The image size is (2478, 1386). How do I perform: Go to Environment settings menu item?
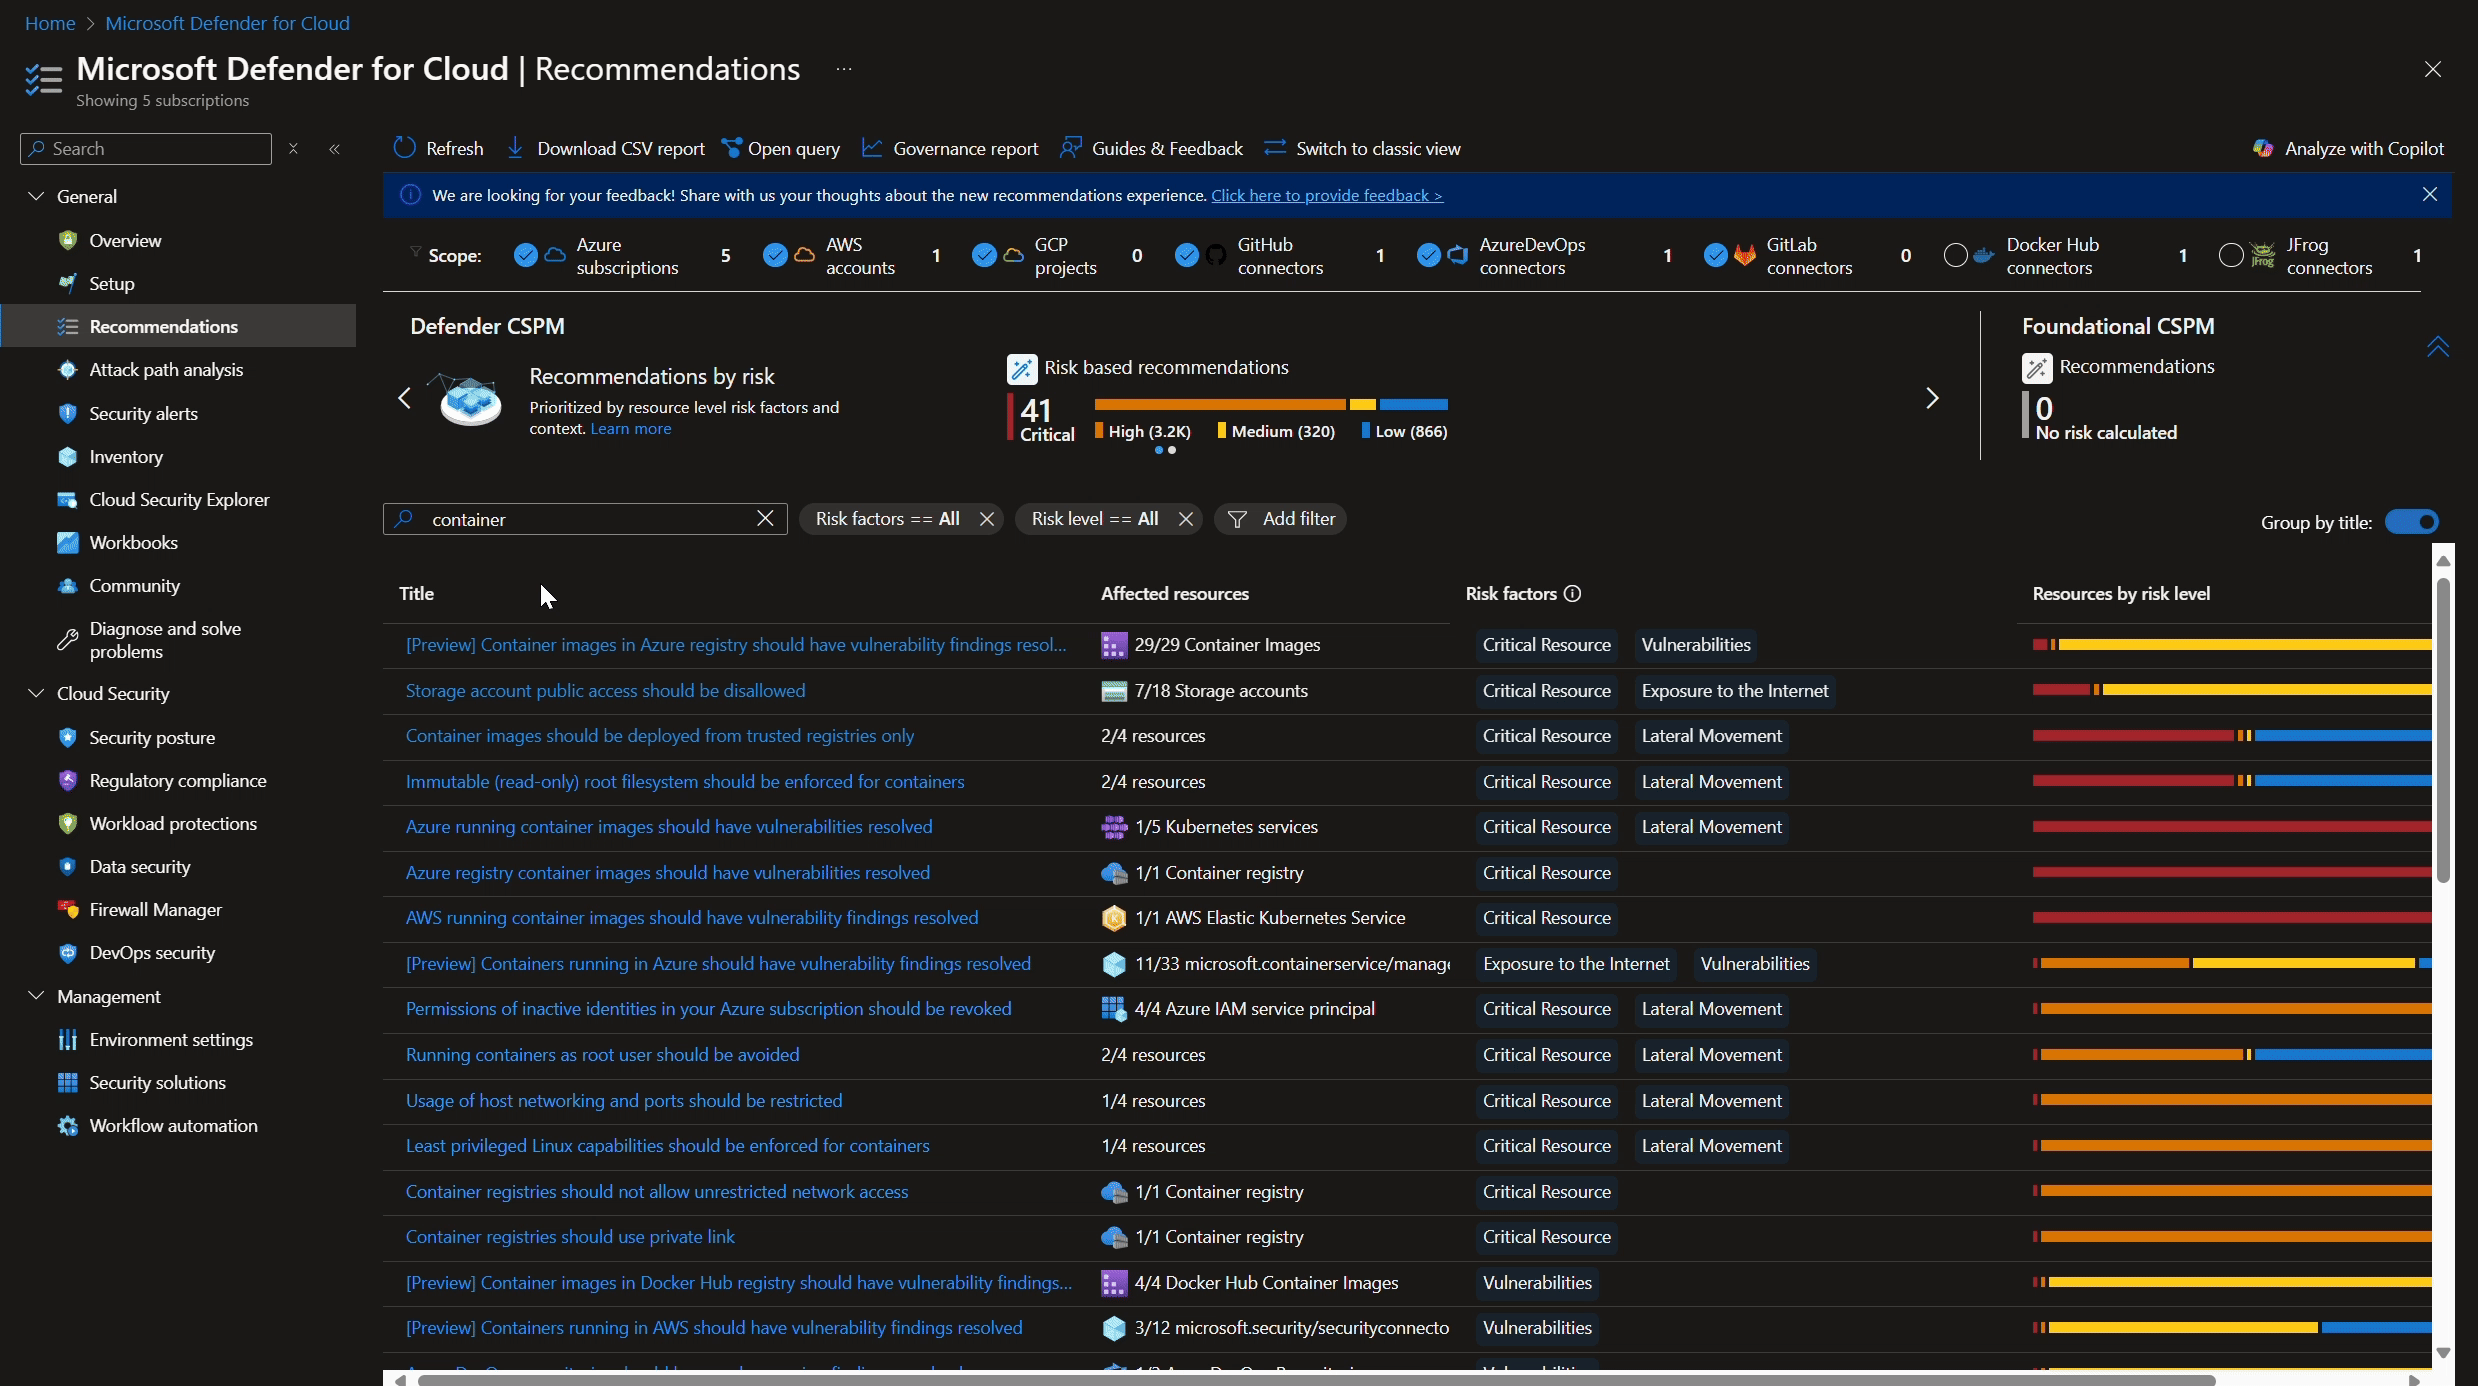pyautogui.click(x=171, y=1040)
